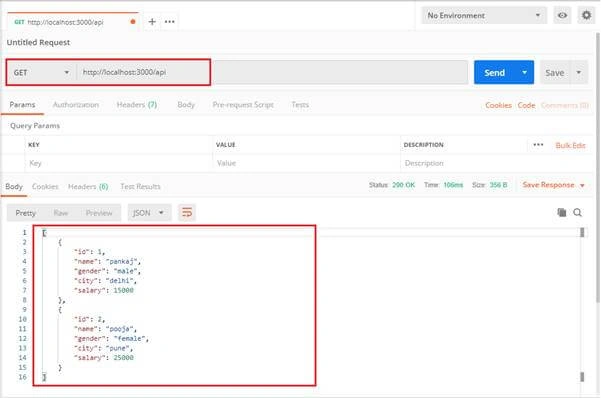Open the request Body tab
Screen dimensions: 601x398
pos(186,105)
